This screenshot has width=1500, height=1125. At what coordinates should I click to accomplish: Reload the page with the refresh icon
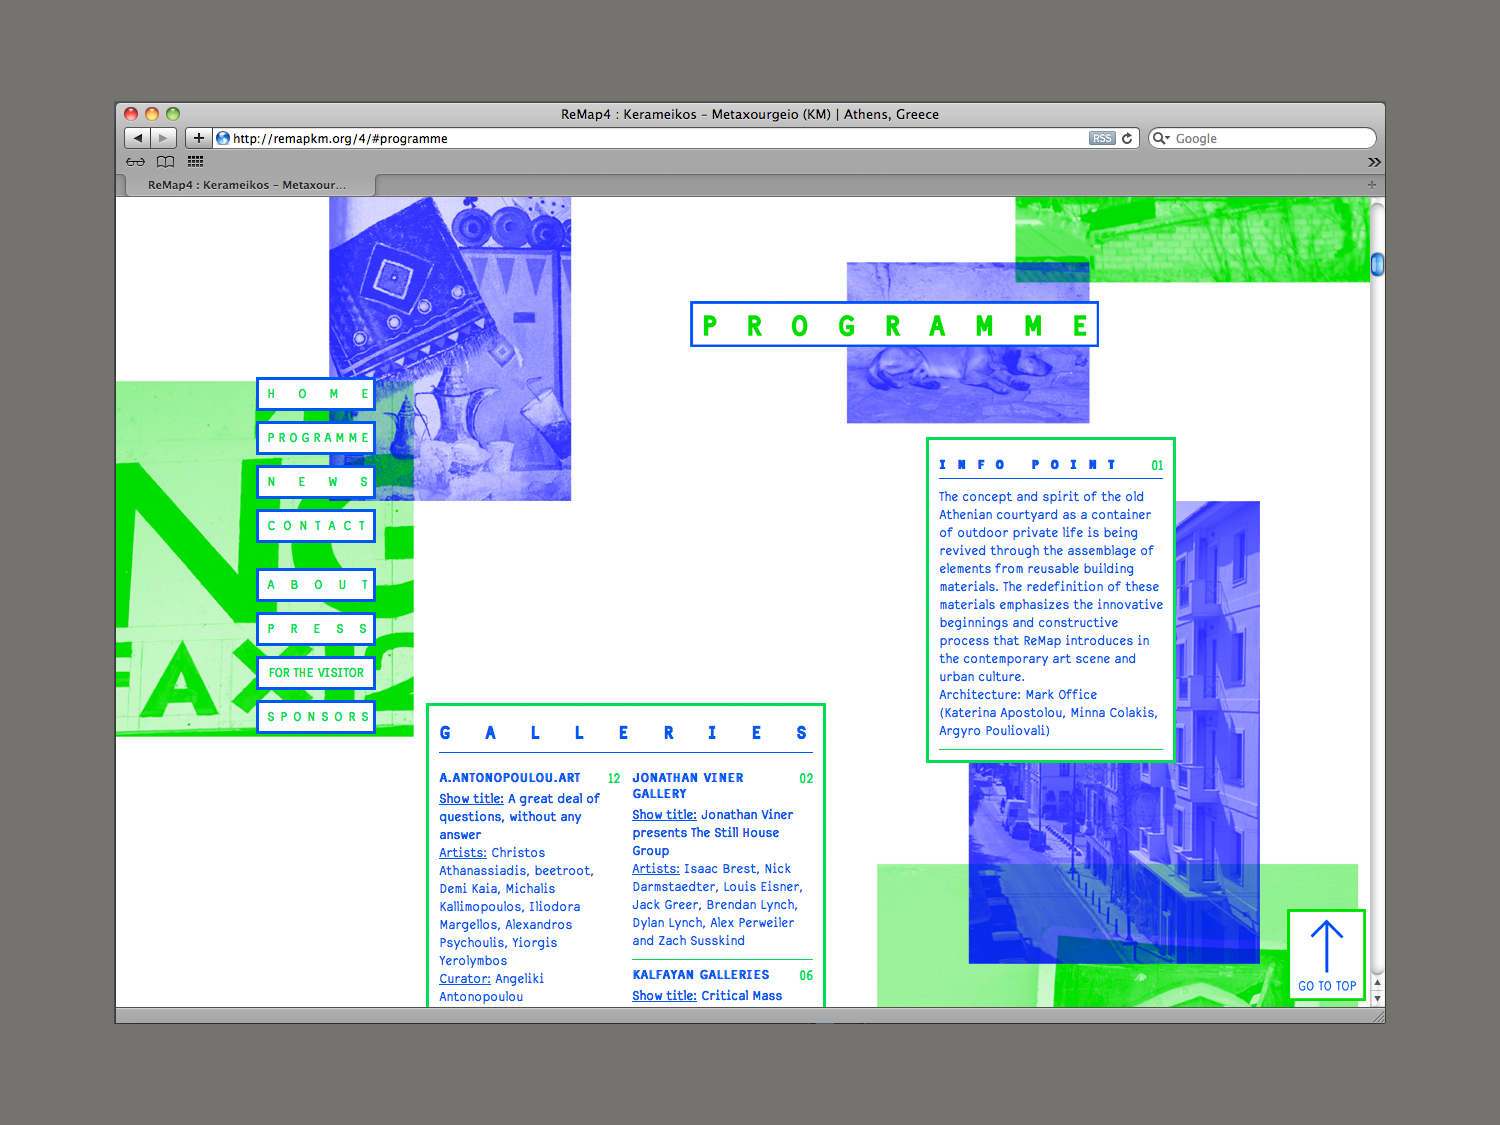1127,138
